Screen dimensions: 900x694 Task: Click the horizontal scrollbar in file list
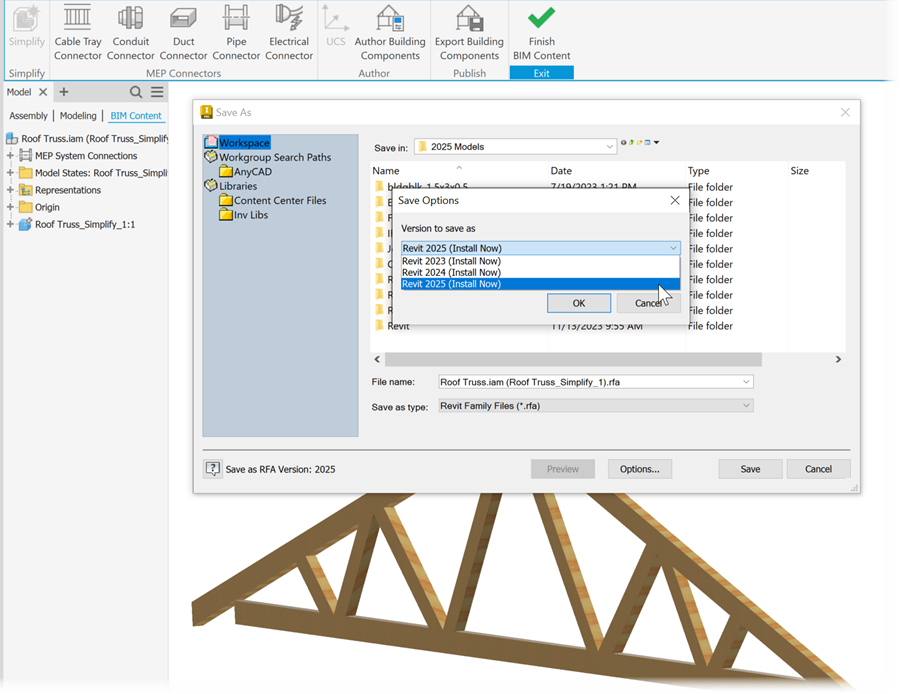[573, 359]
